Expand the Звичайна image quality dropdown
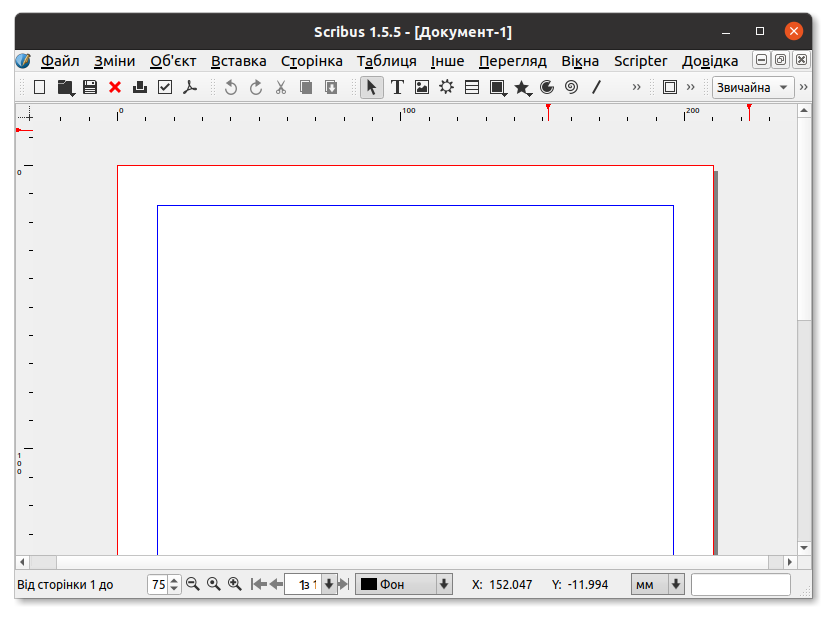 point(753,87)
